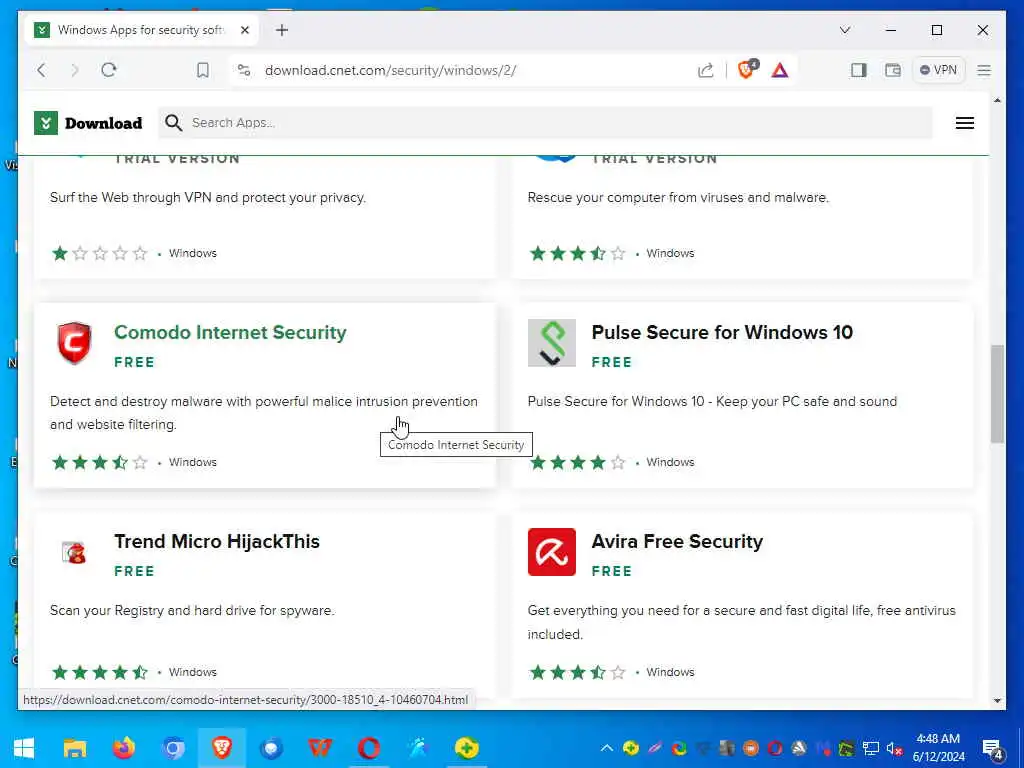Click the address bar URL
This screenshot has height=768, width=1024.
(x=390, y=70)
